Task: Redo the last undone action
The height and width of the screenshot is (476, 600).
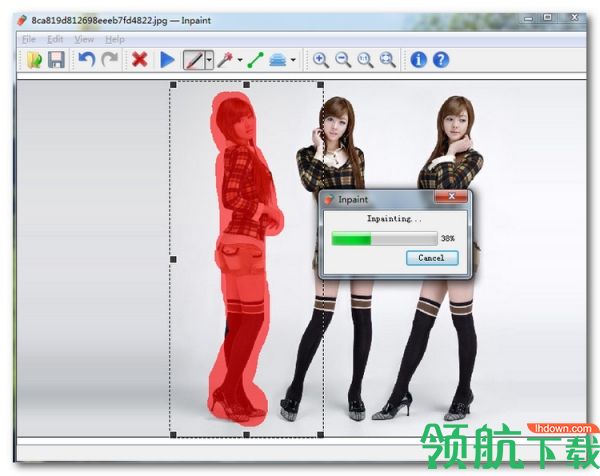Action: [x=109, y=60]
